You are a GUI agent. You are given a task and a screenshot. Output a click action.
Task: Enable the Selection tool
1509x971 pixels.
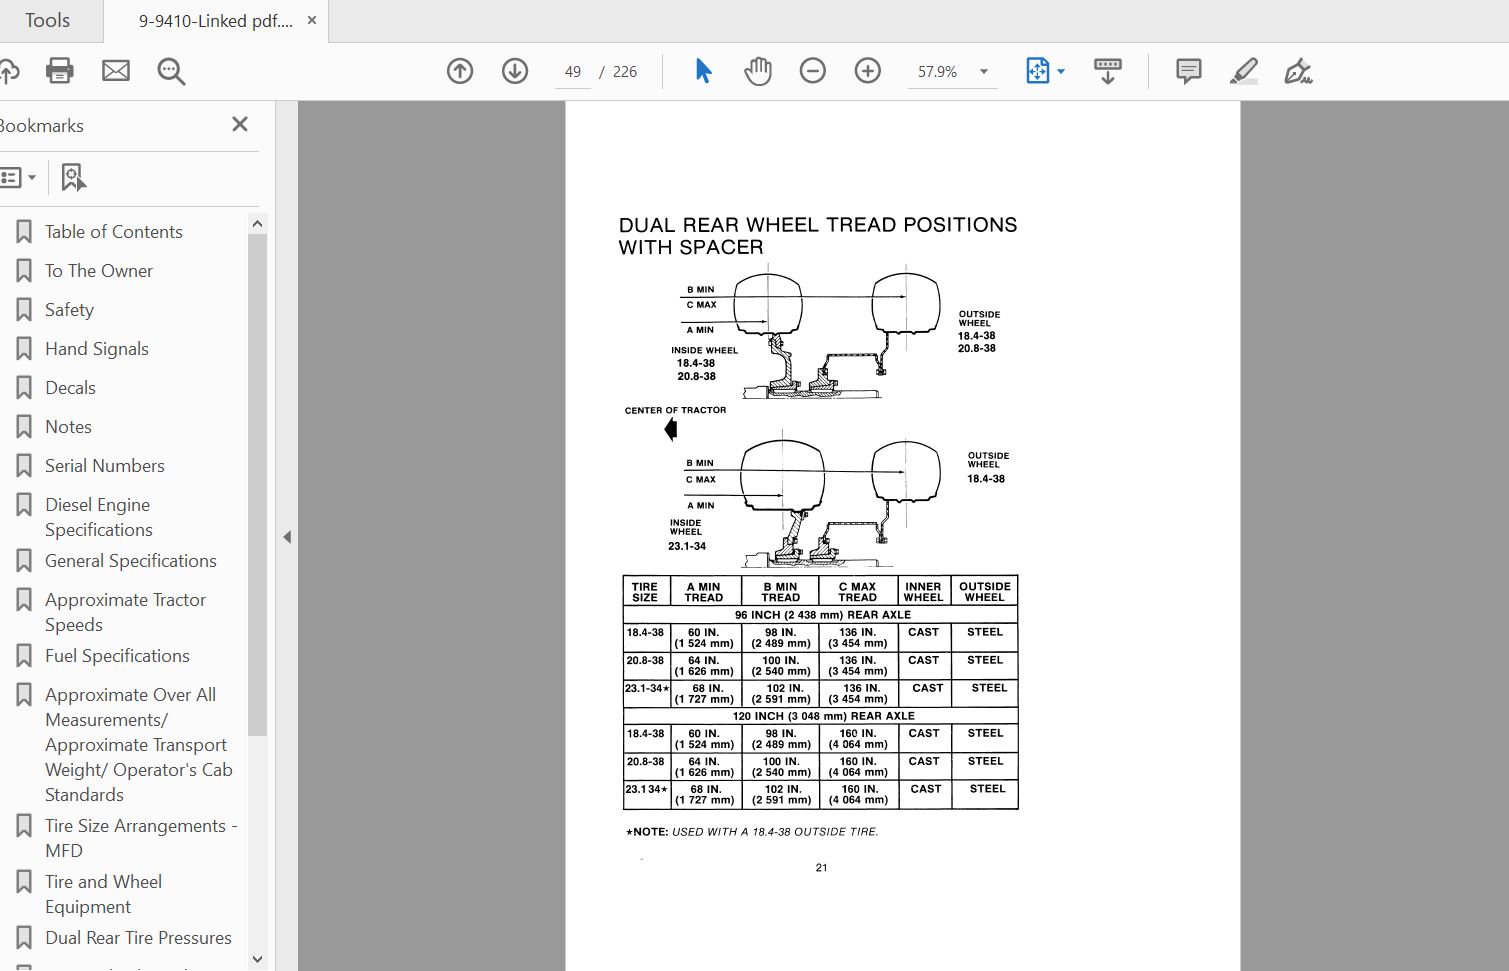[x=702, y=71]
